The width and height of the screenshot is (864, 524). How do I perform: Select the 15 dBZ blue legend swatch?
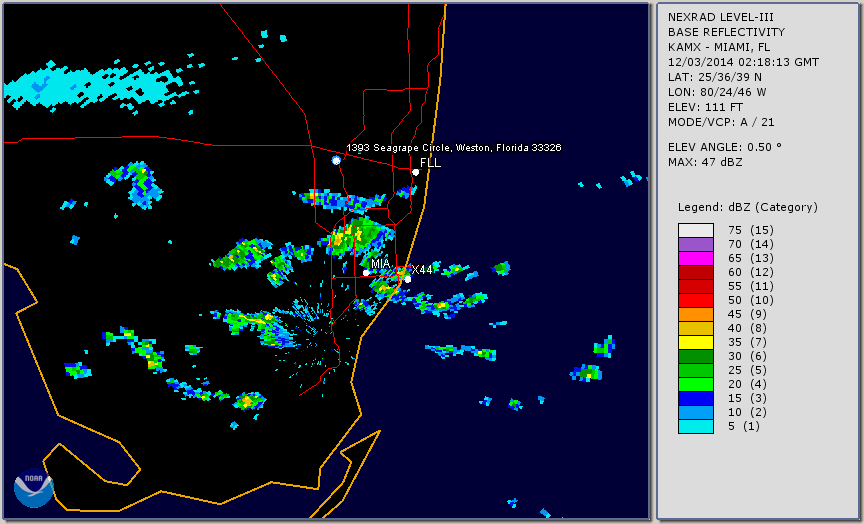pos(695,398)
